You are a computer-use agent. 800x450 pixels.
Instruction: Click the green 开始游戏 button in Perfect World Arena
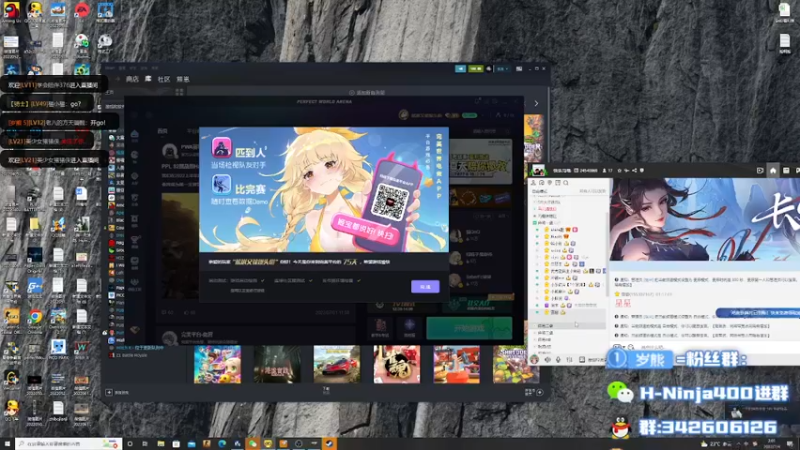(x=469, y=328)
